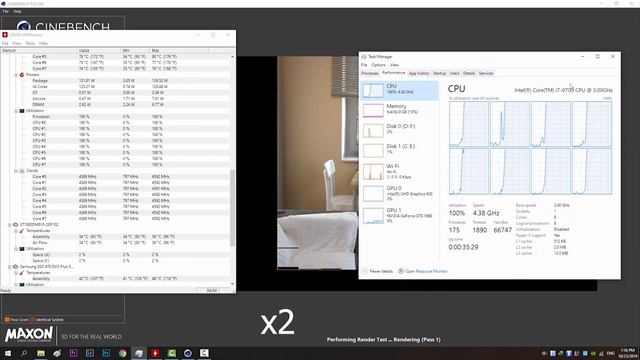Click the ENG language indicator in tray
The height and width of the screenshot is (360, 640).
611,353
